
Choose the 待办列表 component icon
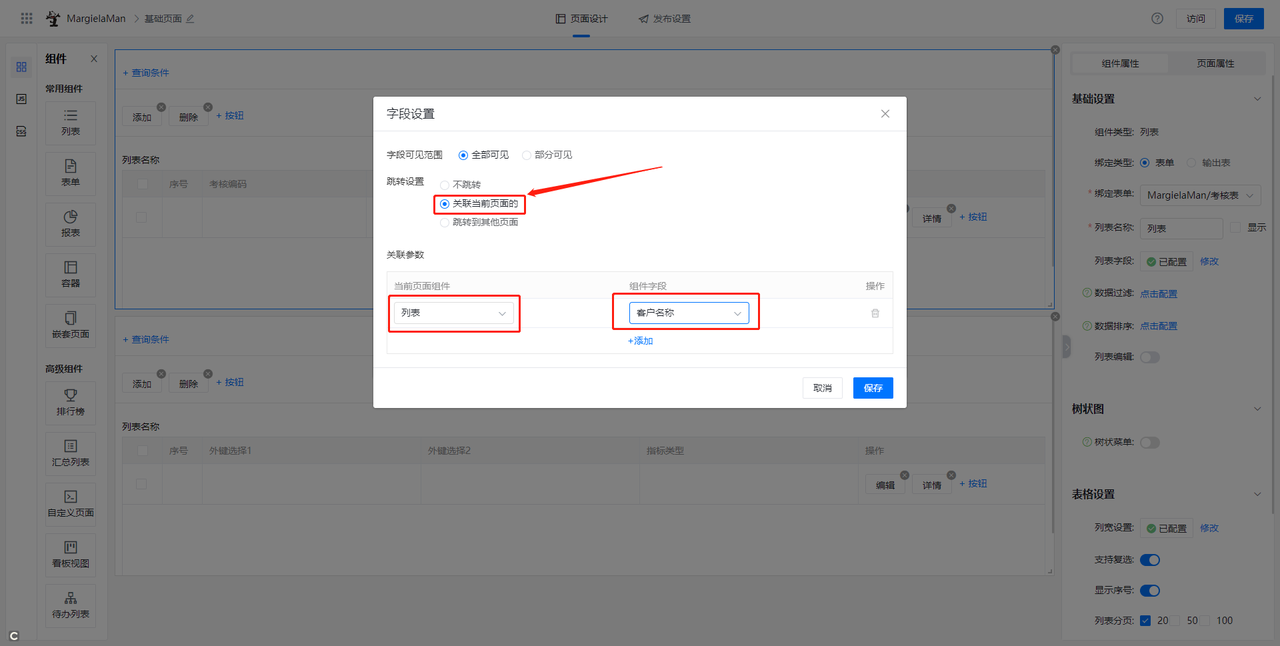70,599
